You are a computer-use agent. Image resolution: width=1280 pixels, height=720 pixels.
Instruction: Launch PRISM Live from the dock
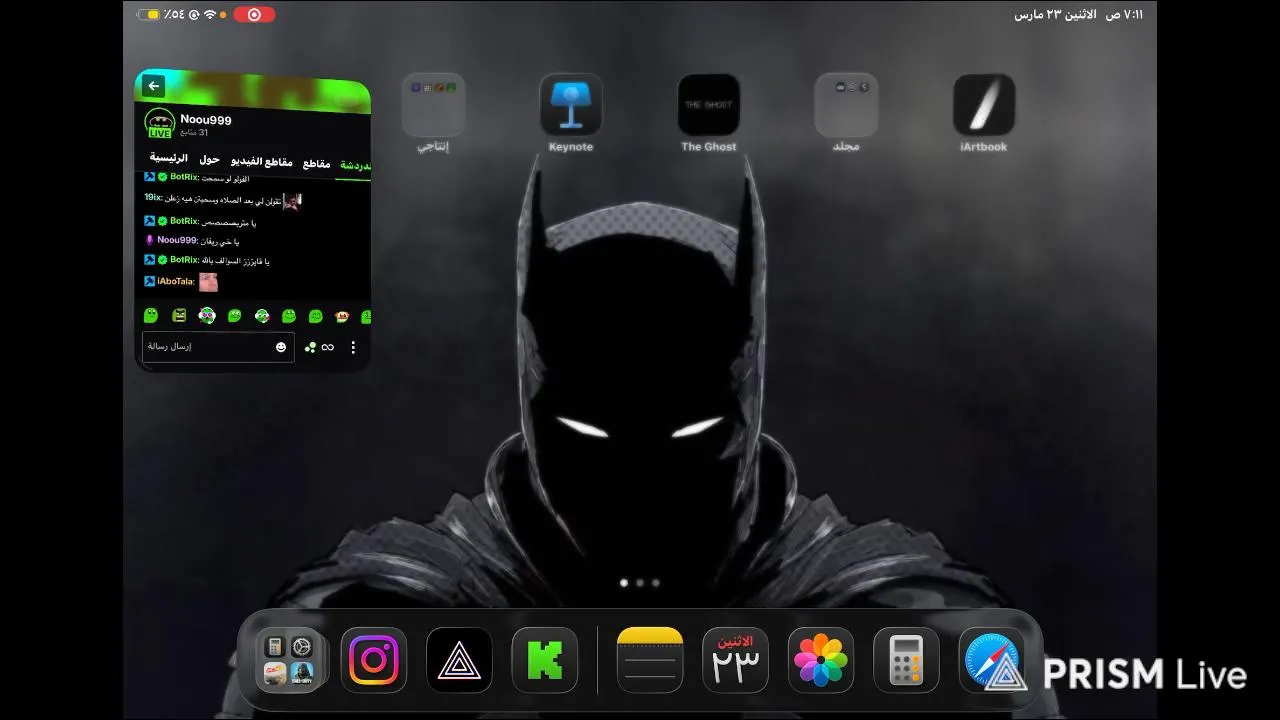click(x=459, y=660)
